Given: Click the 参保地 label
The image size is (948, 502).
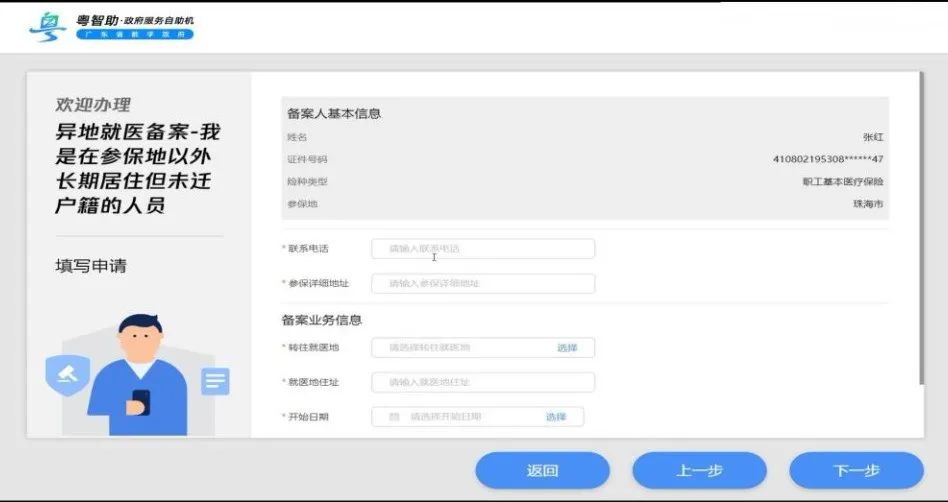Looking at the screenshot, I should tap(302, 204).
